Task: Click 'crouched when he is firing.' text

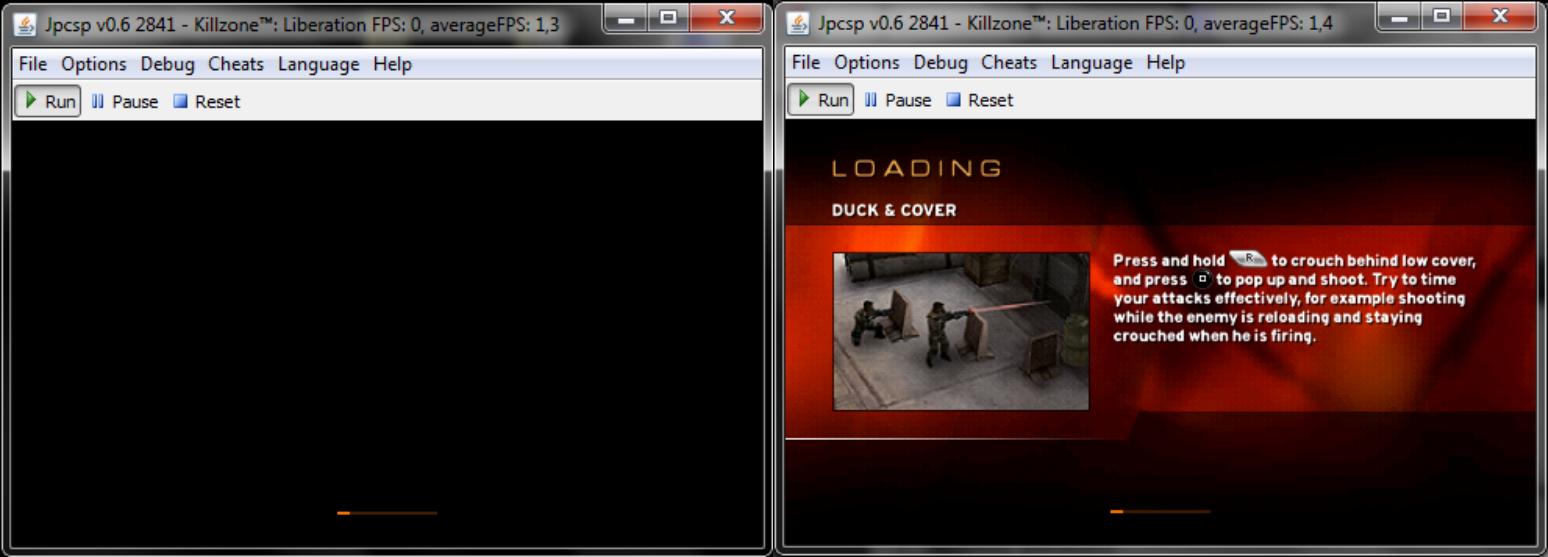Action: click(x=1214, y=336)
